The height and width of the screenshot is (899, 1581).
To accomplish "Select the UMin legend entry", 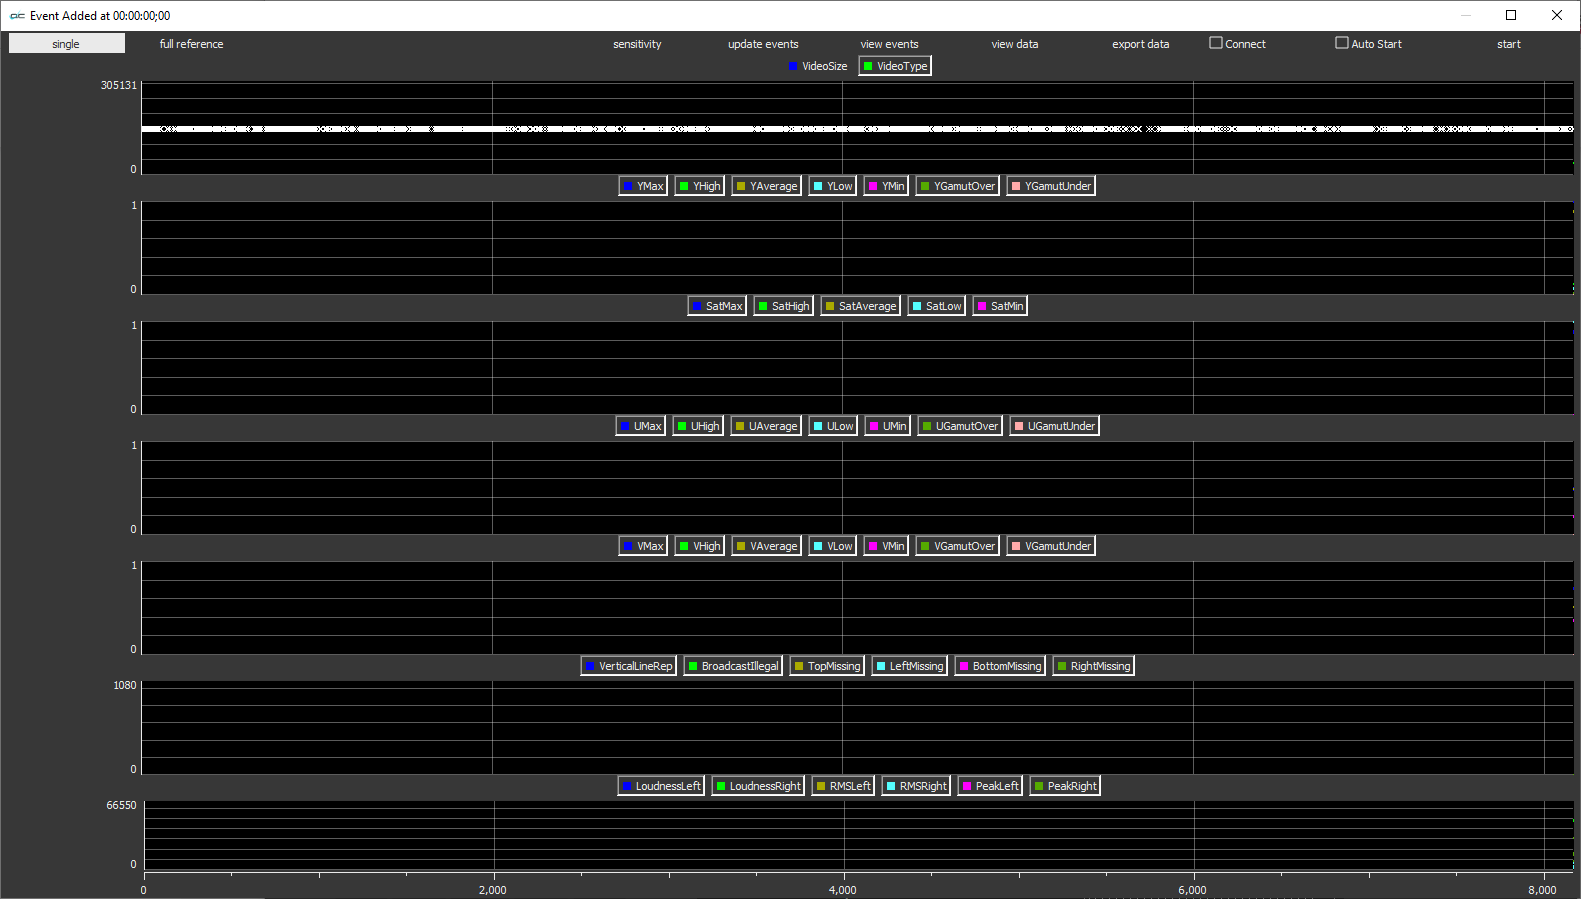I will (888, 426).
